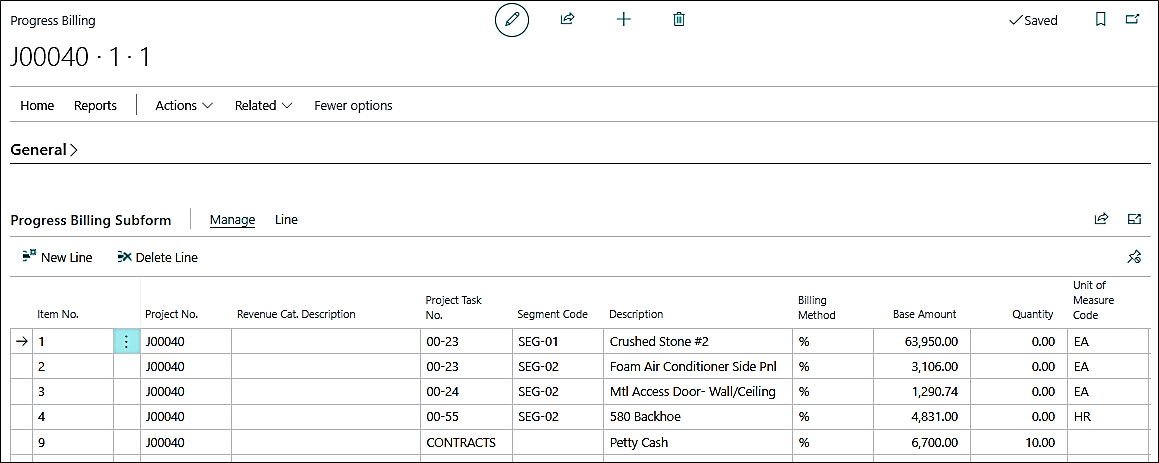1159x463 pixels.
Task: Open the Reports menu
Action: tap(95, 105)
